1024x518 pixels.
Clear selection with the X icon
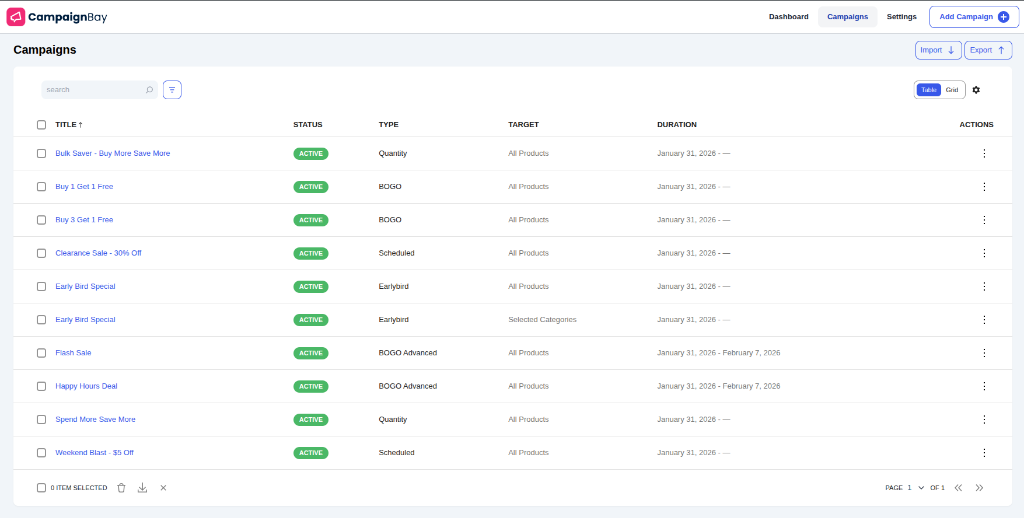click(x=163, y=488)
